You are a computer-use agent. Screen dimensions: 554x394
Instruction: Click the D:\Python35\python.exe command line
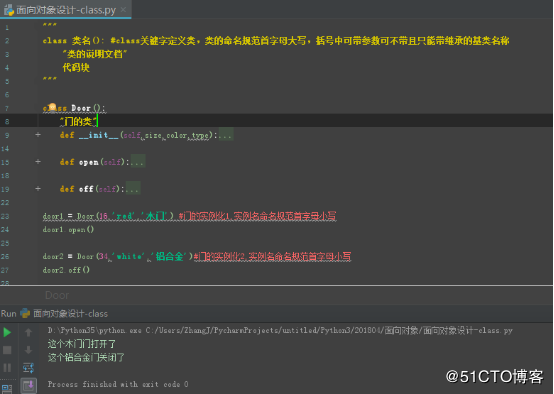click(280, 330)
